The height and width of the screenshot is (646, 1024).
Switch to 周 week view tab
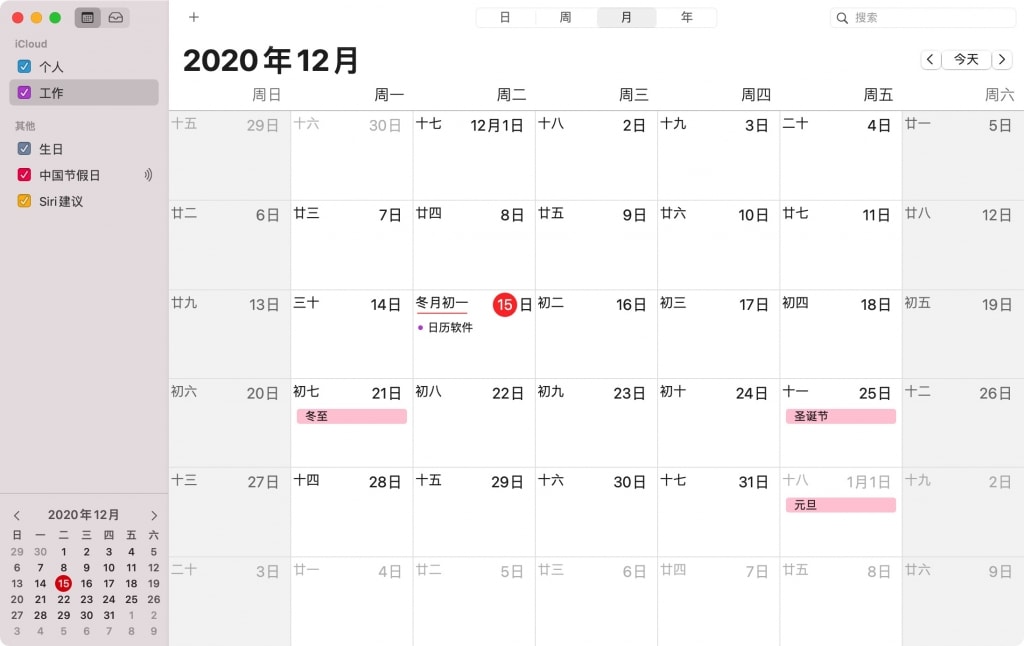pyautogui.click(x=566, y=18)
